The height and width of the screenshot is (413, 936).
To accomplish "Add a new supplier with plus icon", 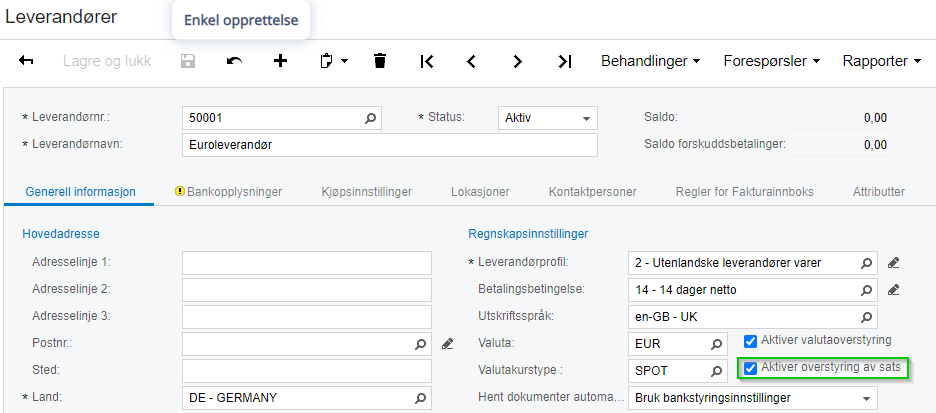I will tap(280, 60).
